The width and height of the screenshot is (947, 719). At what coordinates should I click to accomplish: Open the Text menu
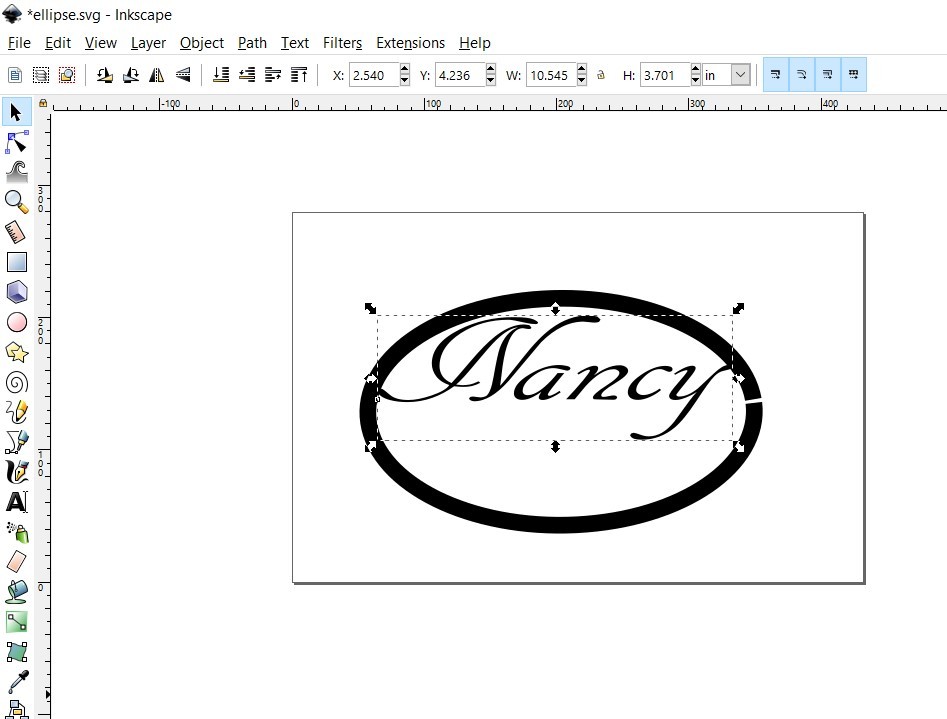(x=295, y=43)
